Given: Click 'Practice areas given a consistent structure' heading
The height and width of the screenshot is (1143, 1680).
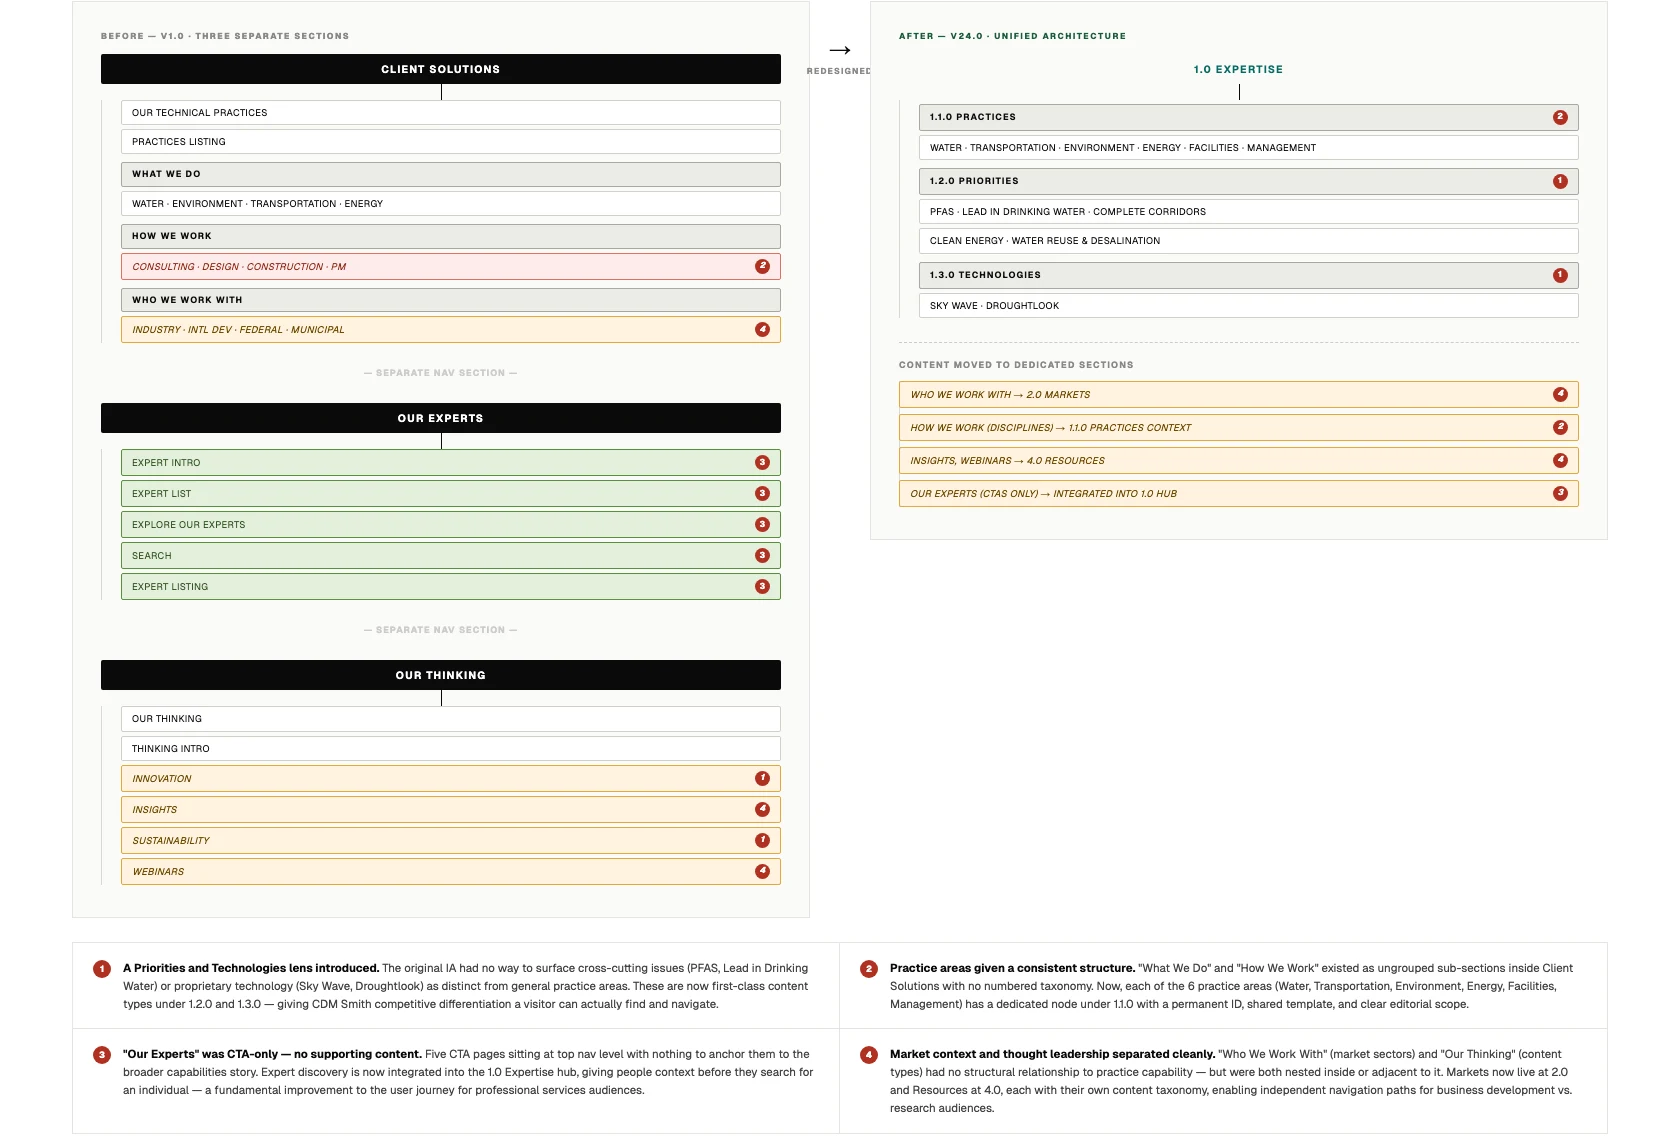Looking at the screenshot, I should [1013, 968].
